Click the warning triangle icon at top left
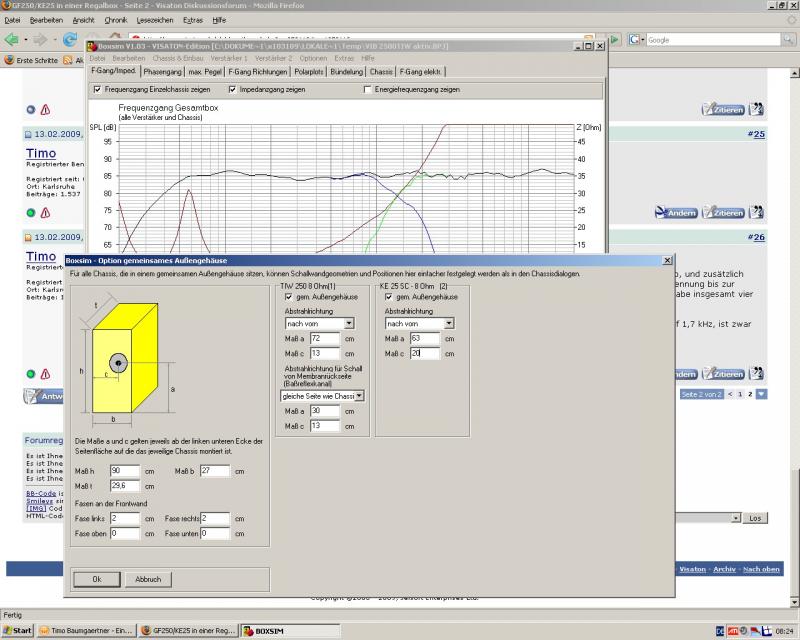 click(x=46, y=110)
